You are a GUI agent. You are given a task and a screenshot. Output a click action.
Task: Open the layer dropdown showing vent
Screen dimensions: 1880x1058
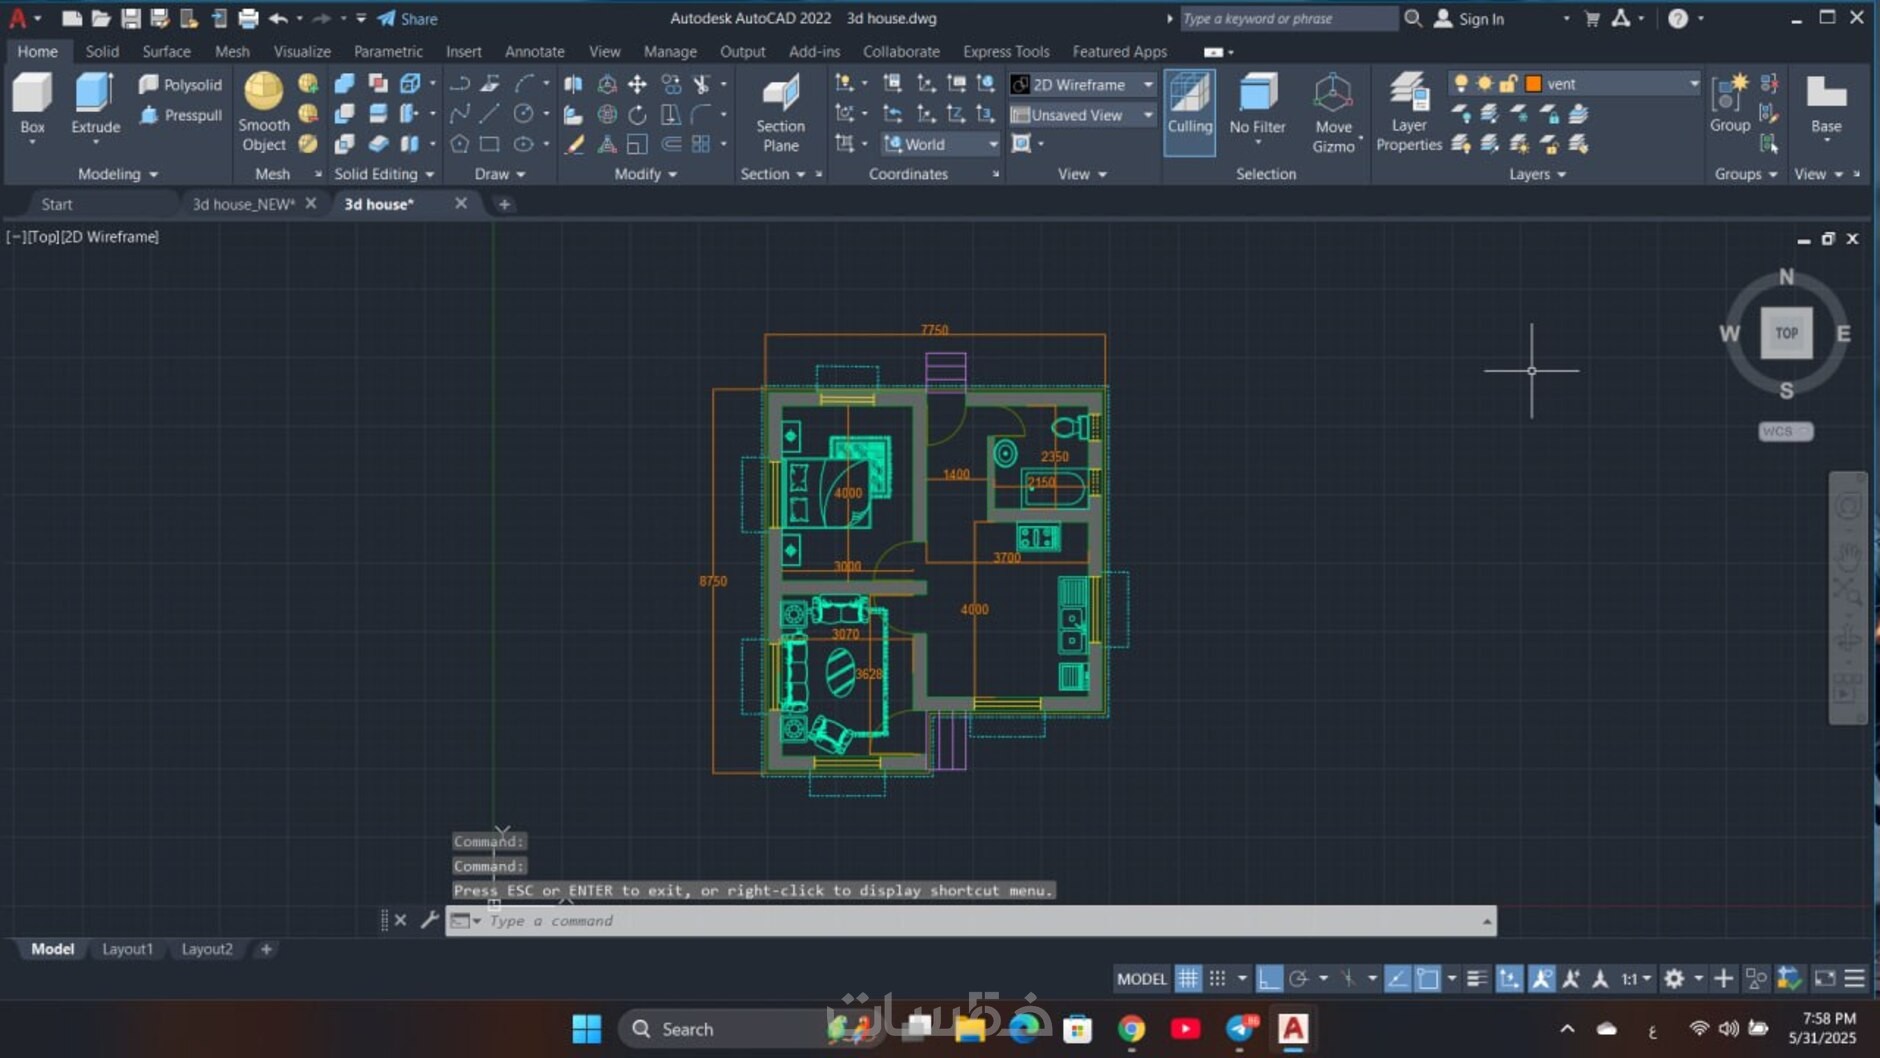pos(1574,84)
